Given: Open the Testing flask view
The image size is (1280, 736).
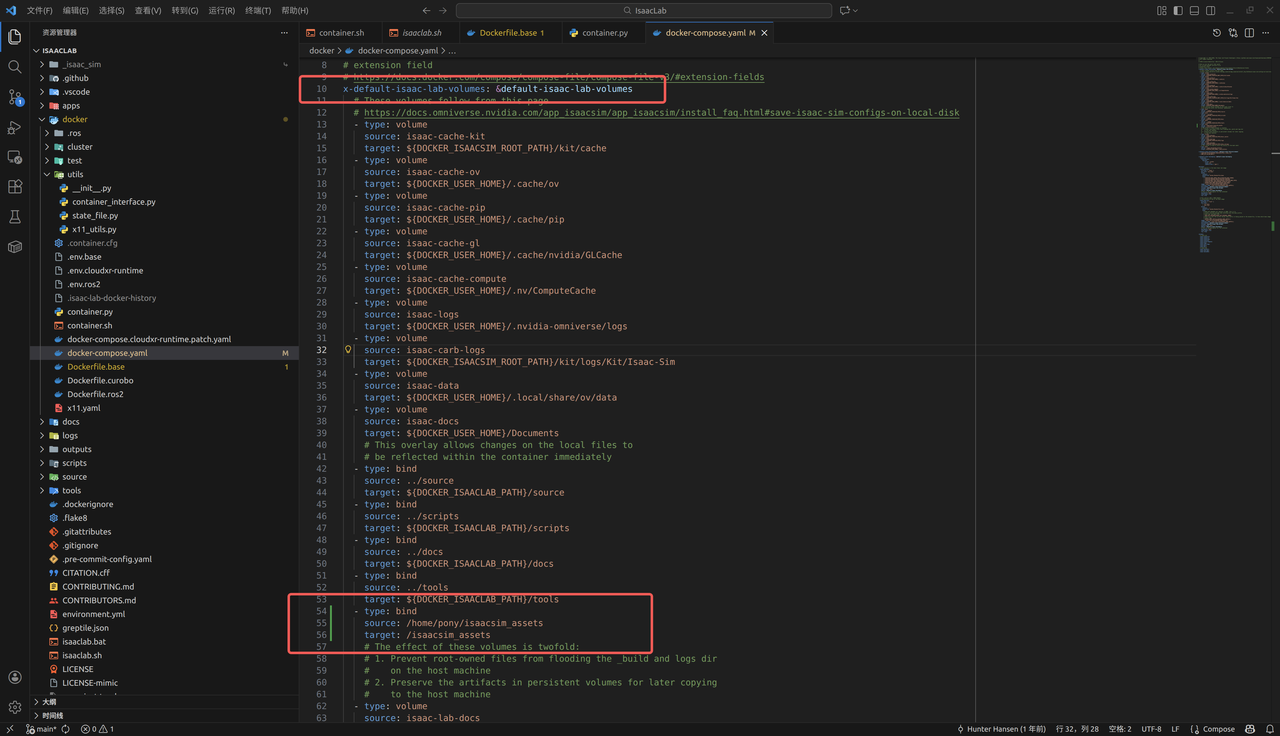Looking at the screenshot, I should (14, 217).
